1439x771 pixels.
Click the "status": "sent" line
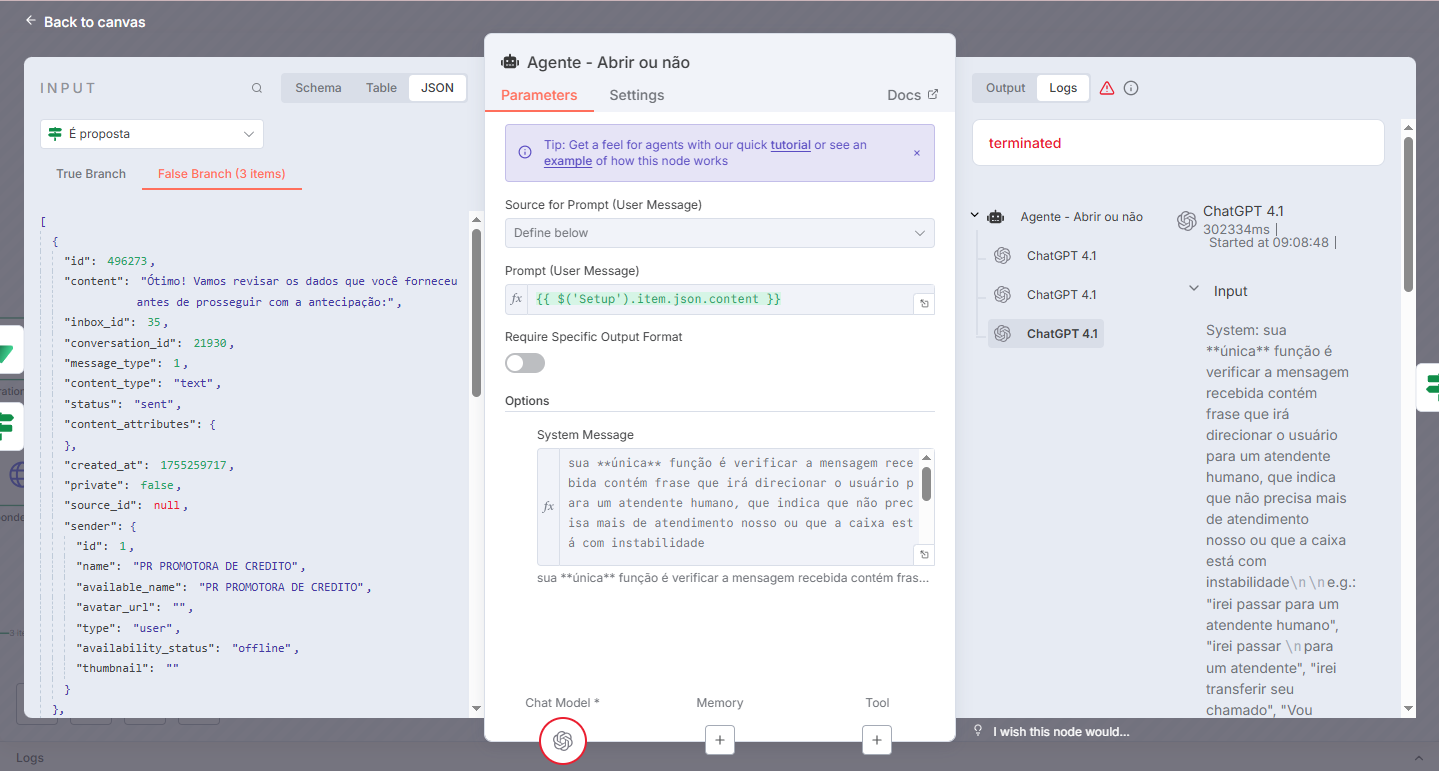coord(123,404)
